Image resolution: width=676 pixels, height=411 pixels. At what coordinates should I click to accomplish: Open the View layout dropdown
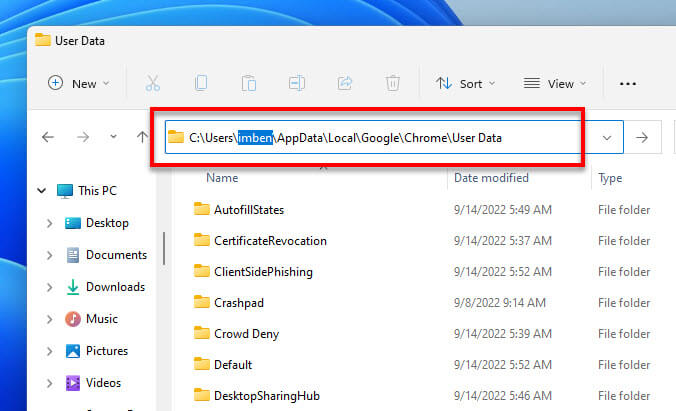pos(555,83)
